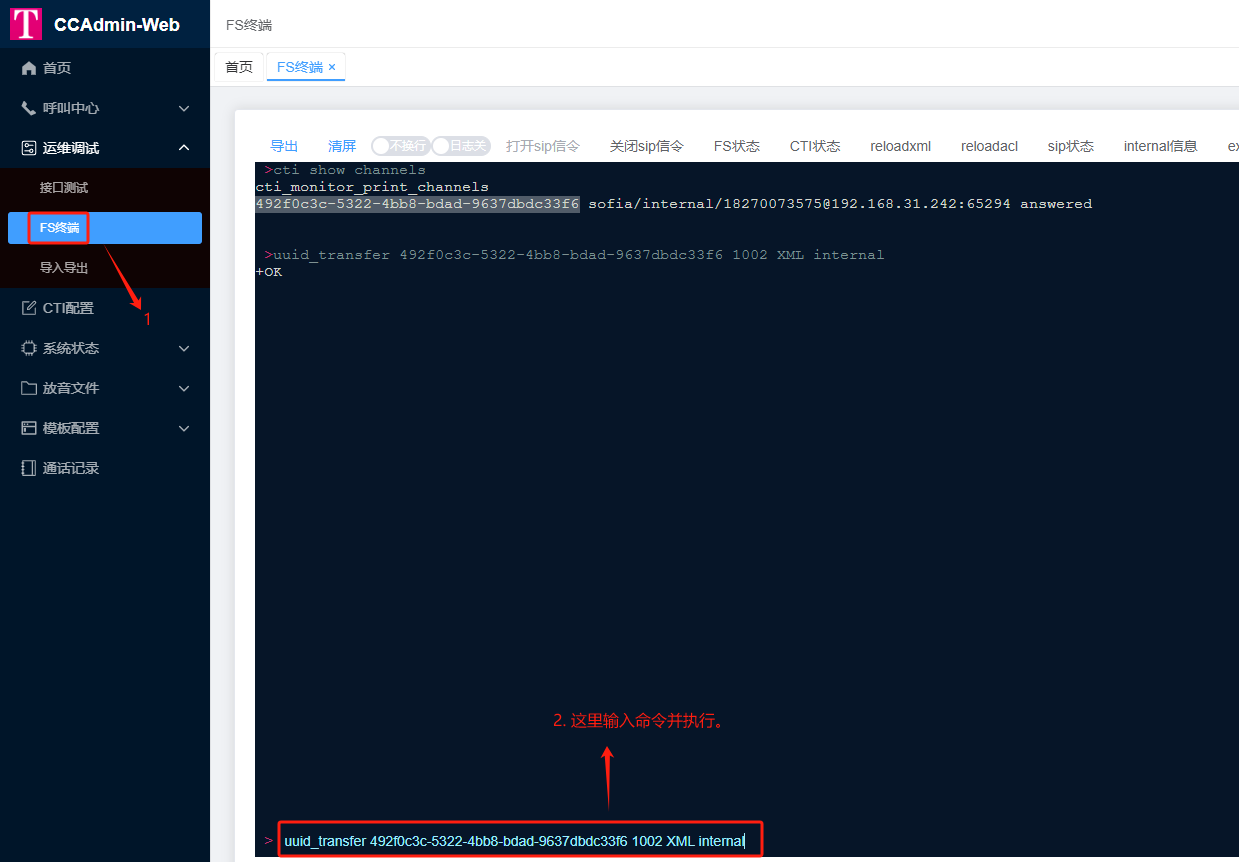Expand the 模板配置 menu chevron
The width and height of the screenshot is (1239, 862).
[184, 428]
